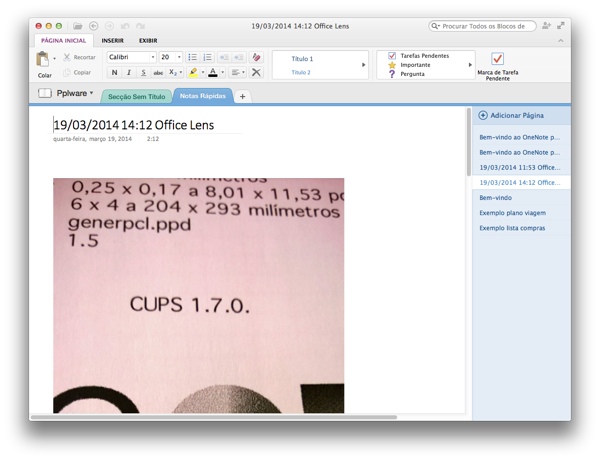Open the Secção Sem Título section tab
This screenshot has height=461, width=600.
click(137, 96)
